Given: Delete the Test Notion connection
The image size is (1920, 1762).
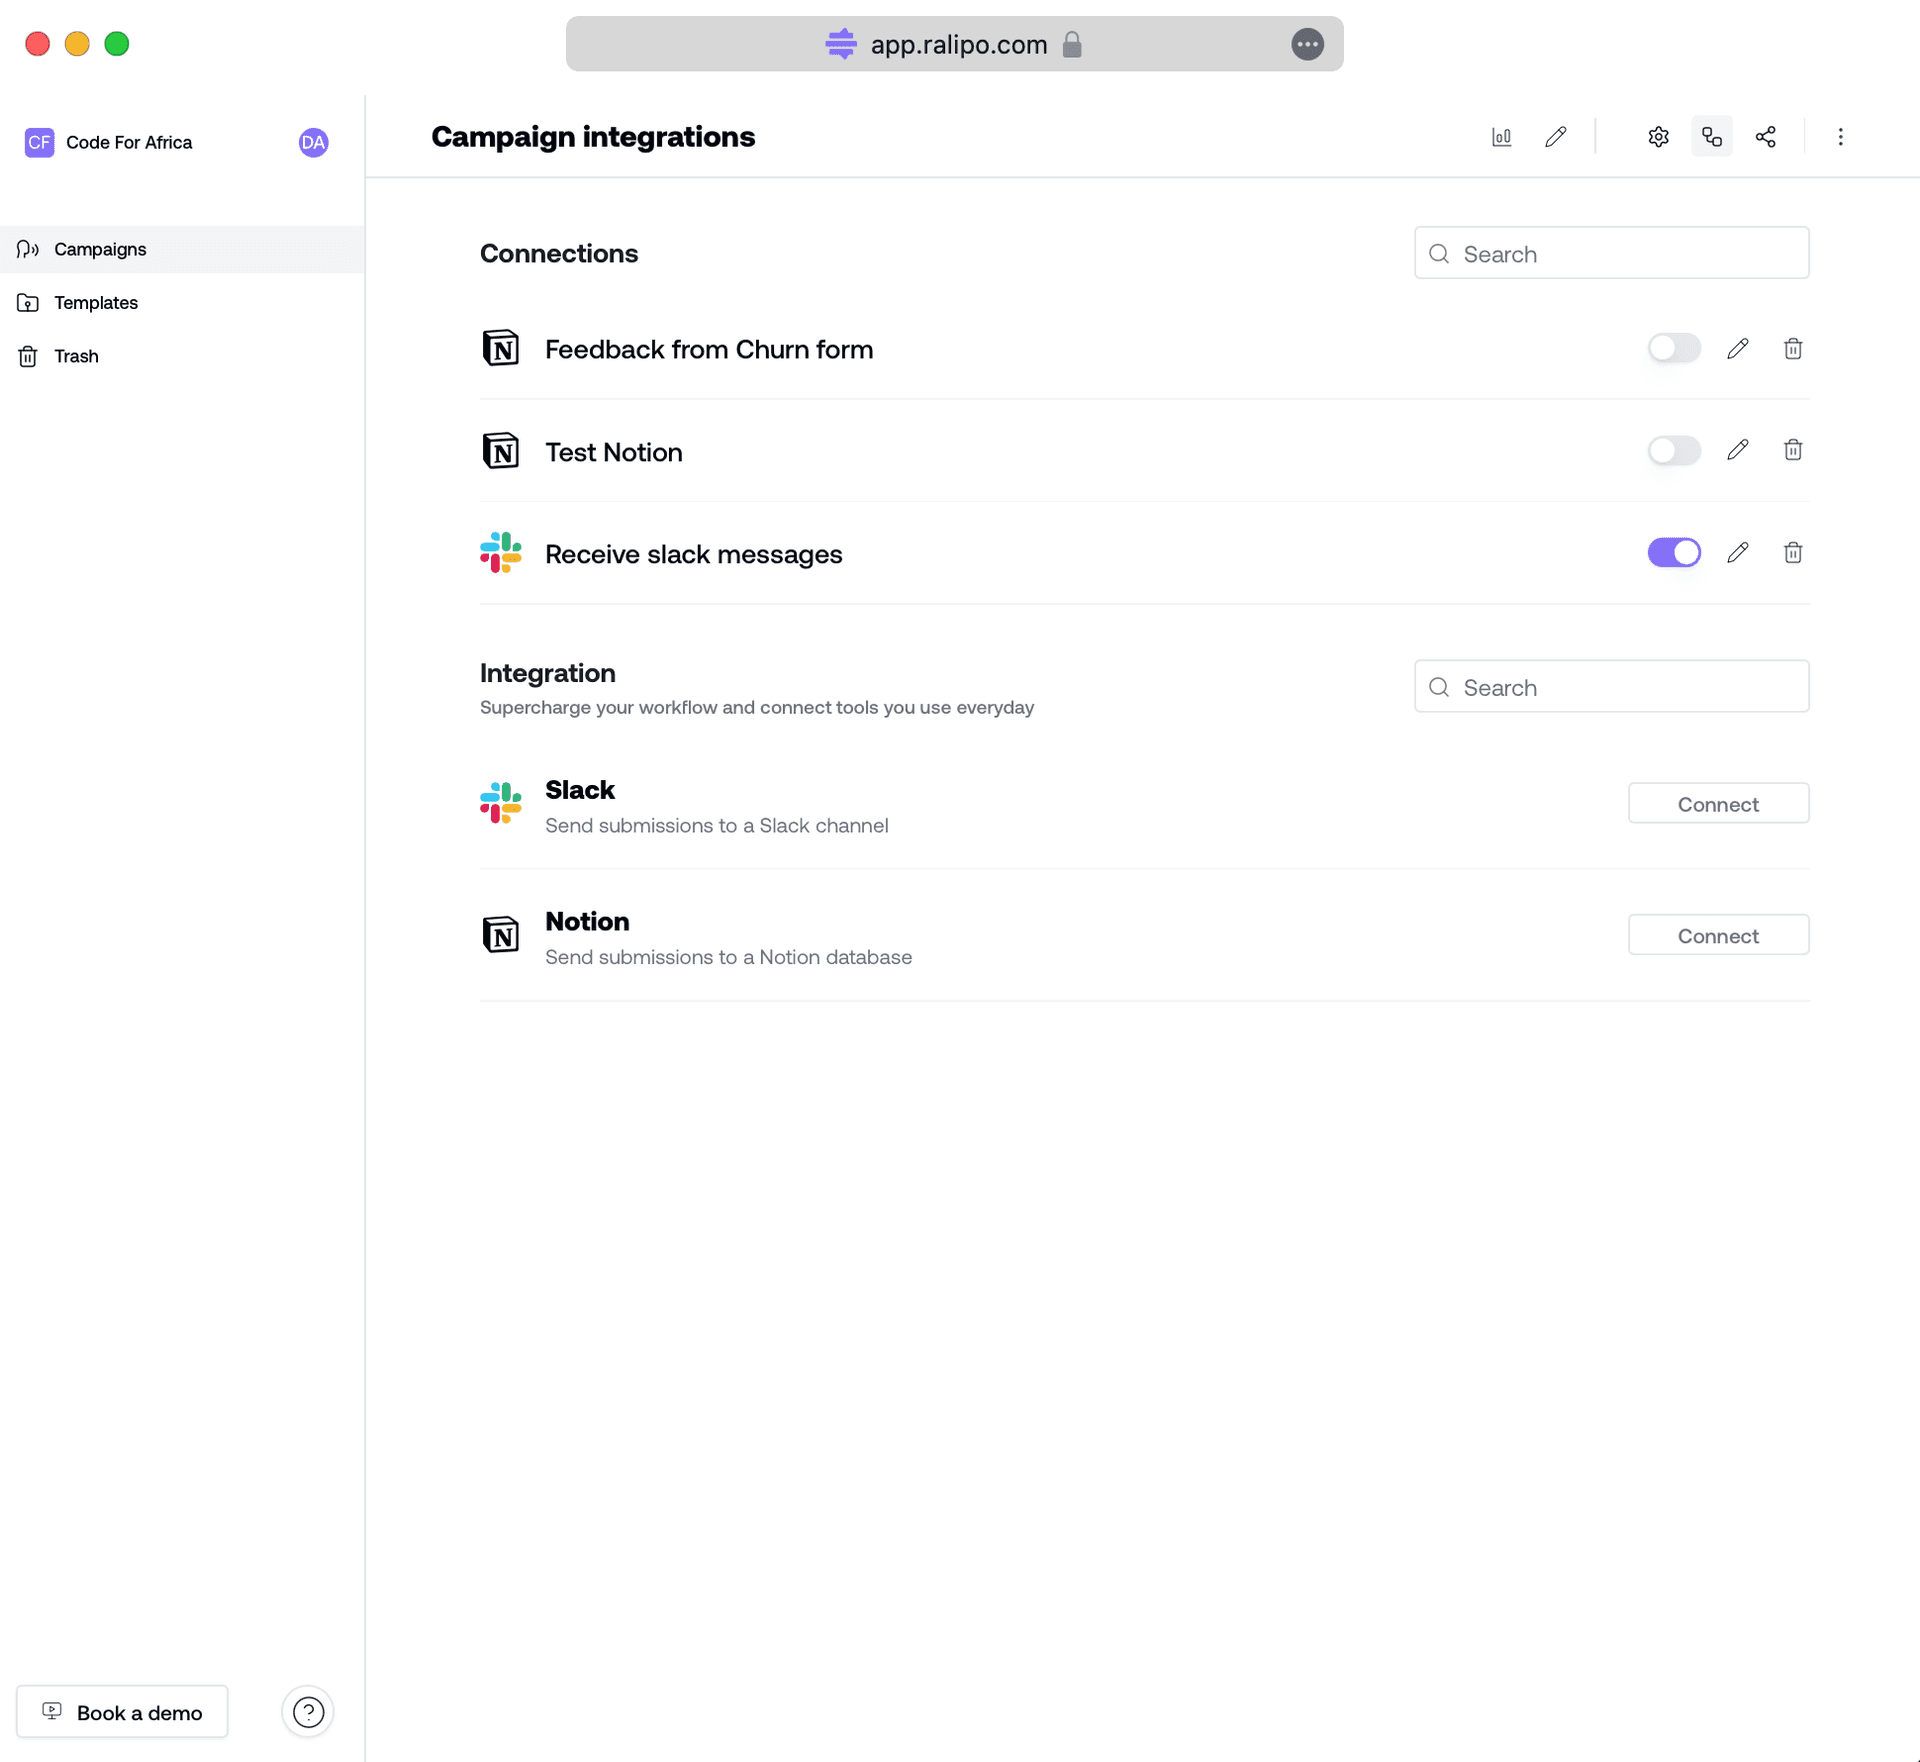Looking at the screenshot, I should click(x=1792, y=451).
